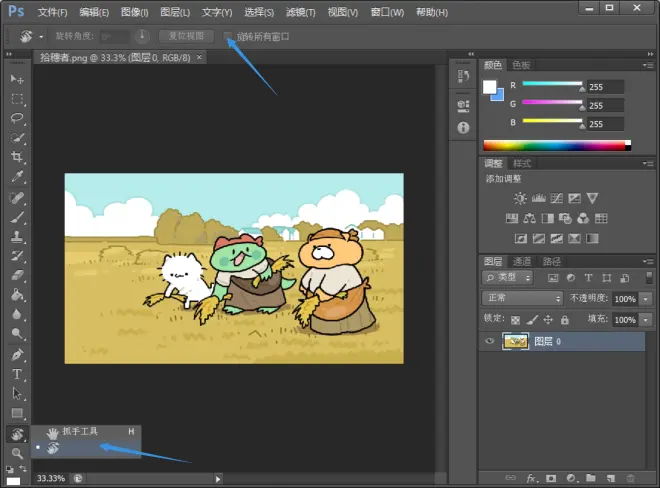Add a Brightness/Contrast adjustment
This screenshot has width=660, height=488.
tap(520, 198)
